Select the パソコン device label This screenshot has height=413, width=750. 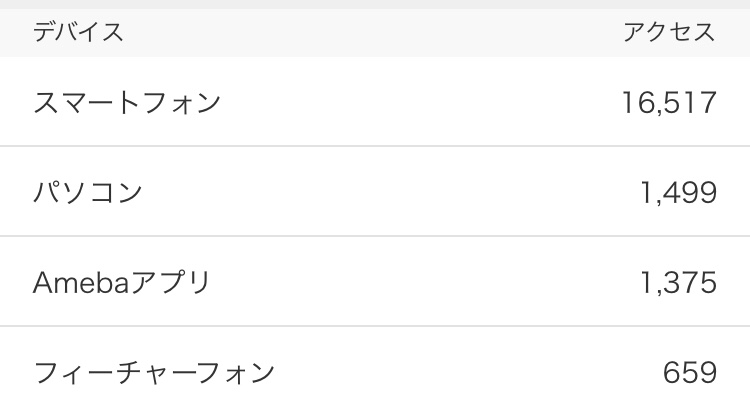[x=89, y=192]
